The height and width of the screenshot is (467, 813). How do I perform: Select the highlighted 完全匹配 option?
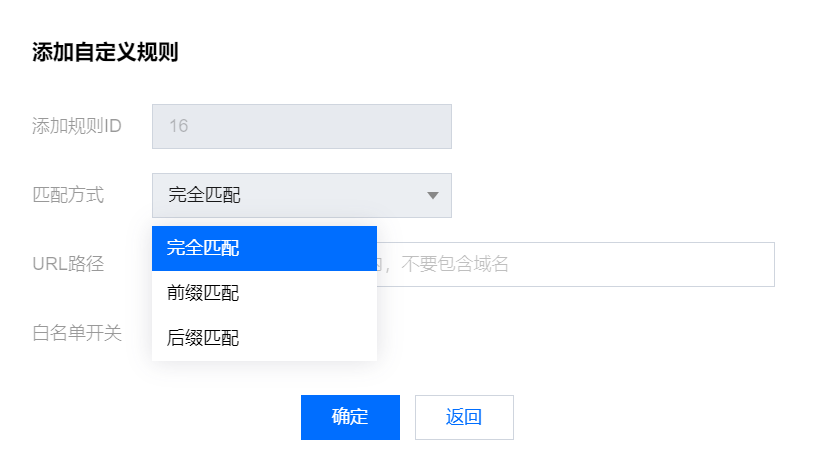264,248
